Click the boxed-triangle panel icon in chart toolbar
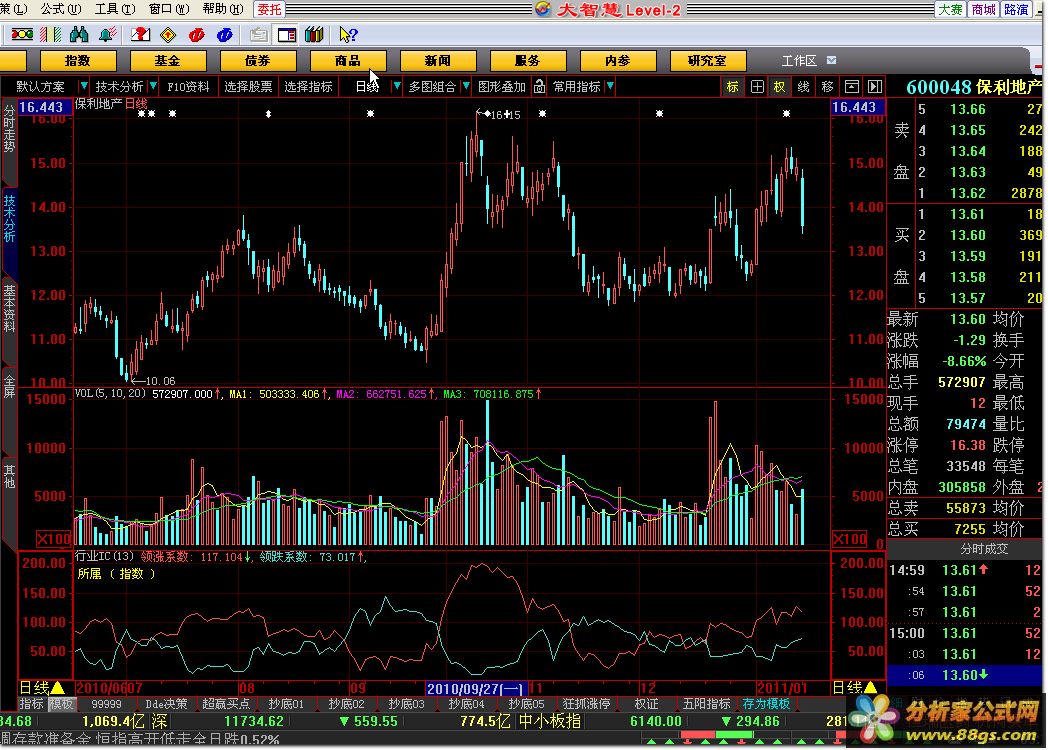Image resolution: width=1048 pixels, height=750 pixels. coord(852,86)
